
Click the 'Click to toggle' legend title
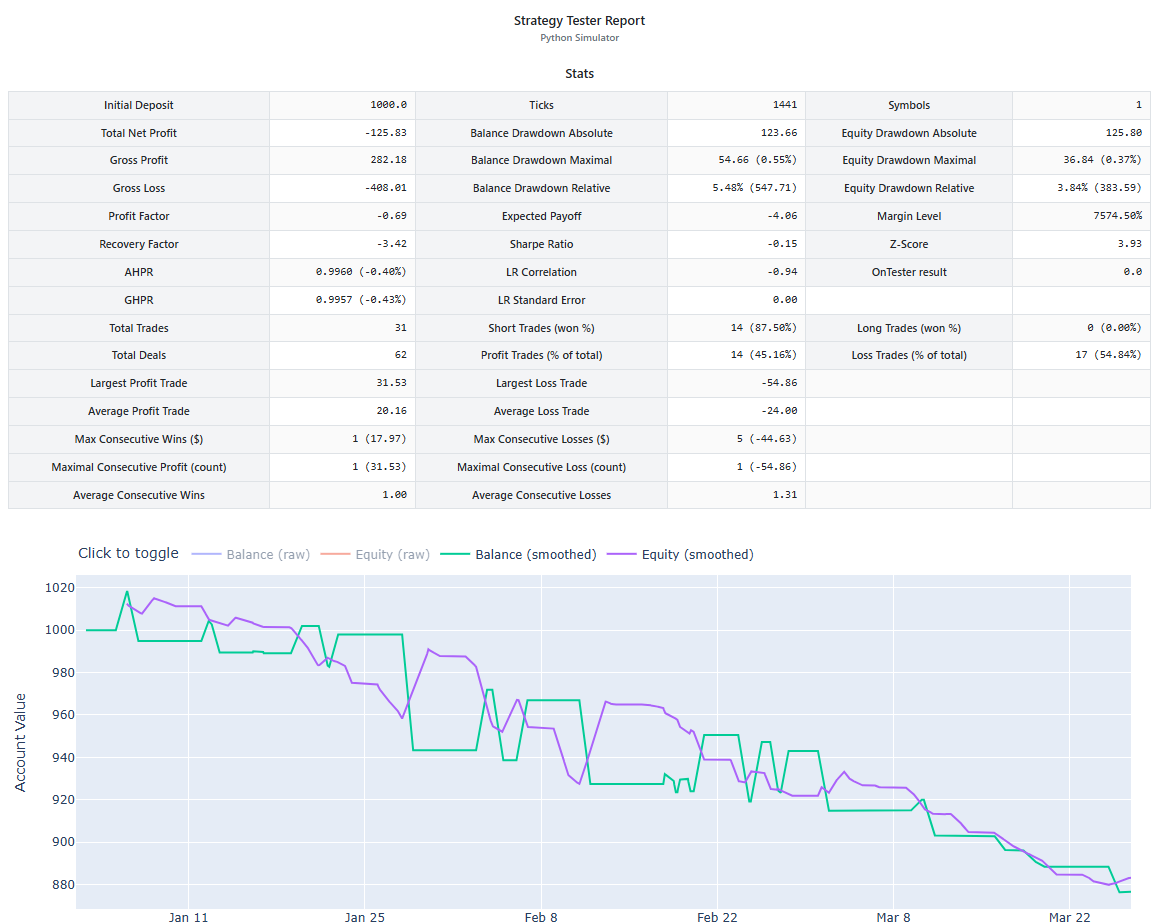(x=128, y=553)
